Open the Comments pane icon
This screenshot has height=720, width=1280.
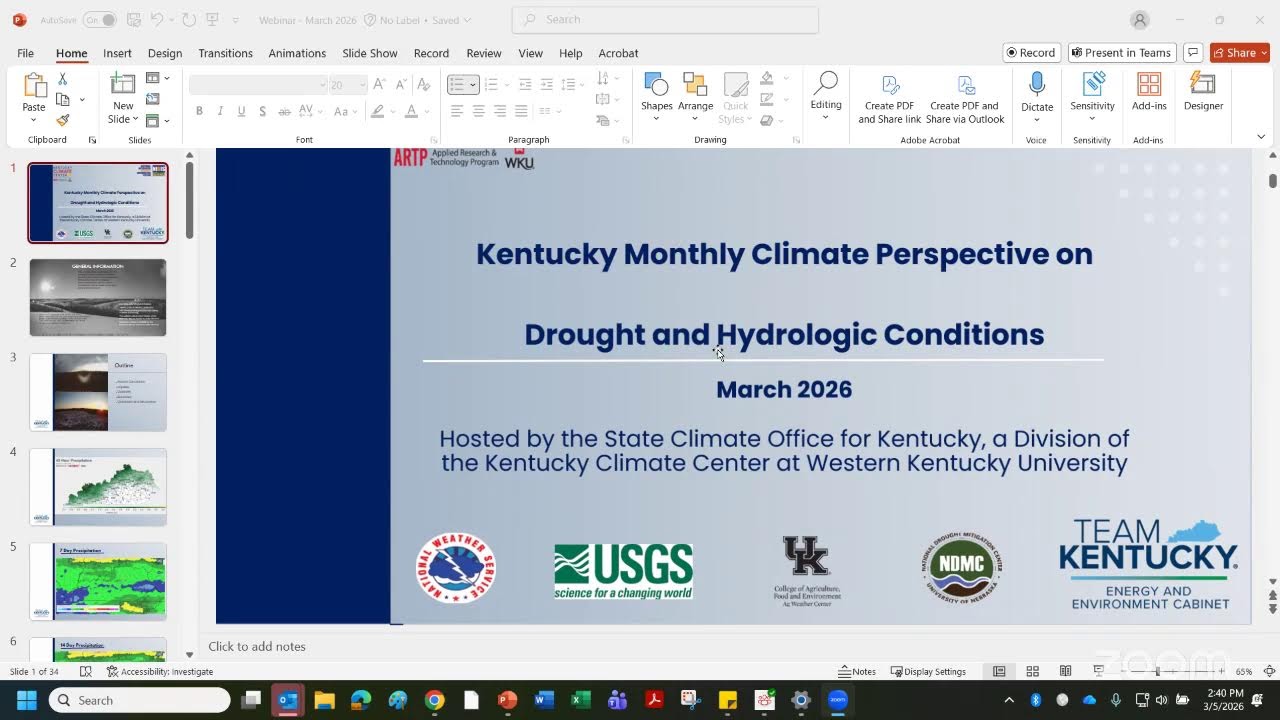[1192, 53]
